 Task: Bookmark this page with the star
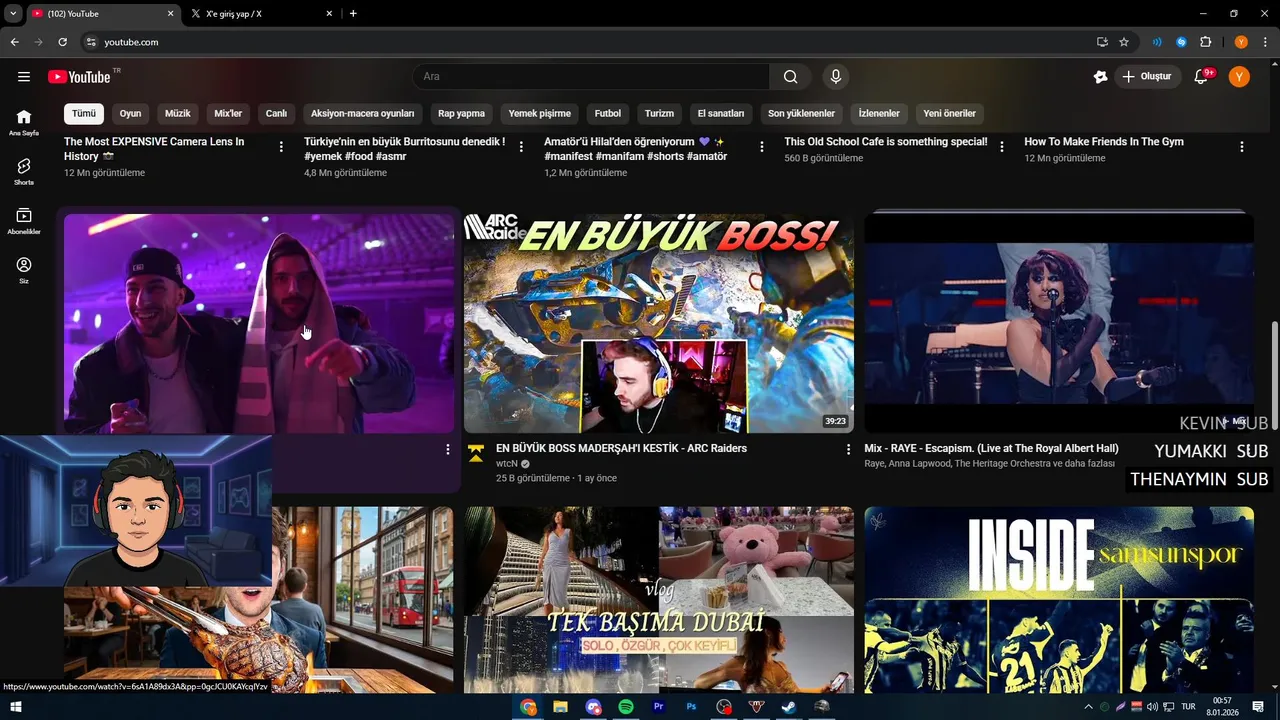[x=1124, y=42]
